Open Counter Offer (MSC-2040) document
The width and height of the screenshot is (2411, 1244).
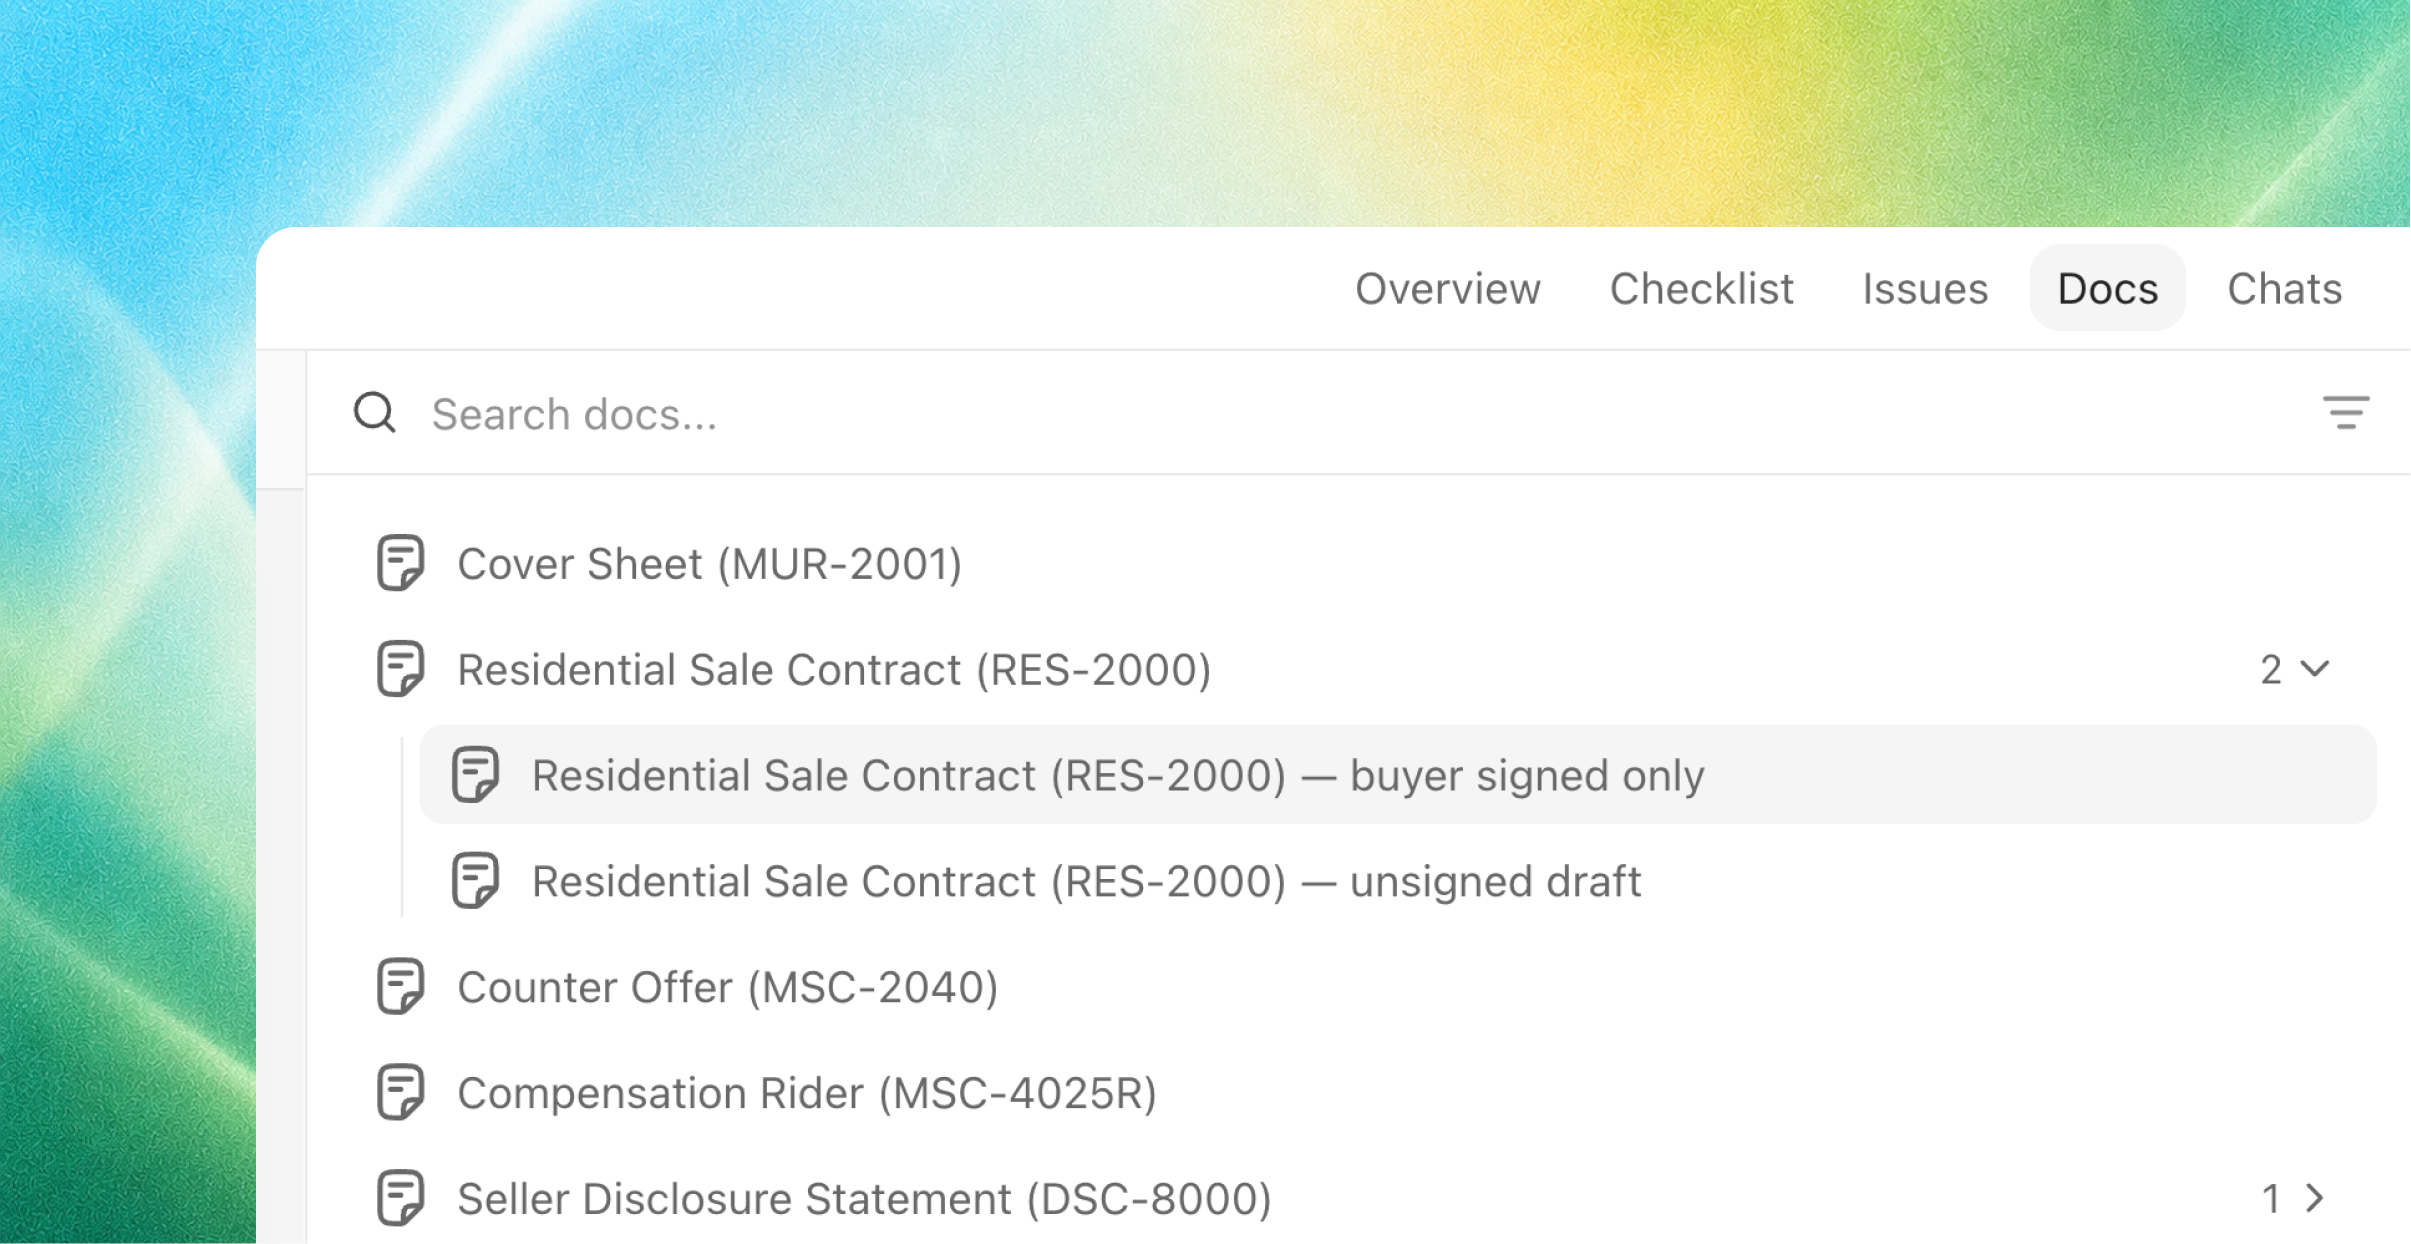pos(727,987)
